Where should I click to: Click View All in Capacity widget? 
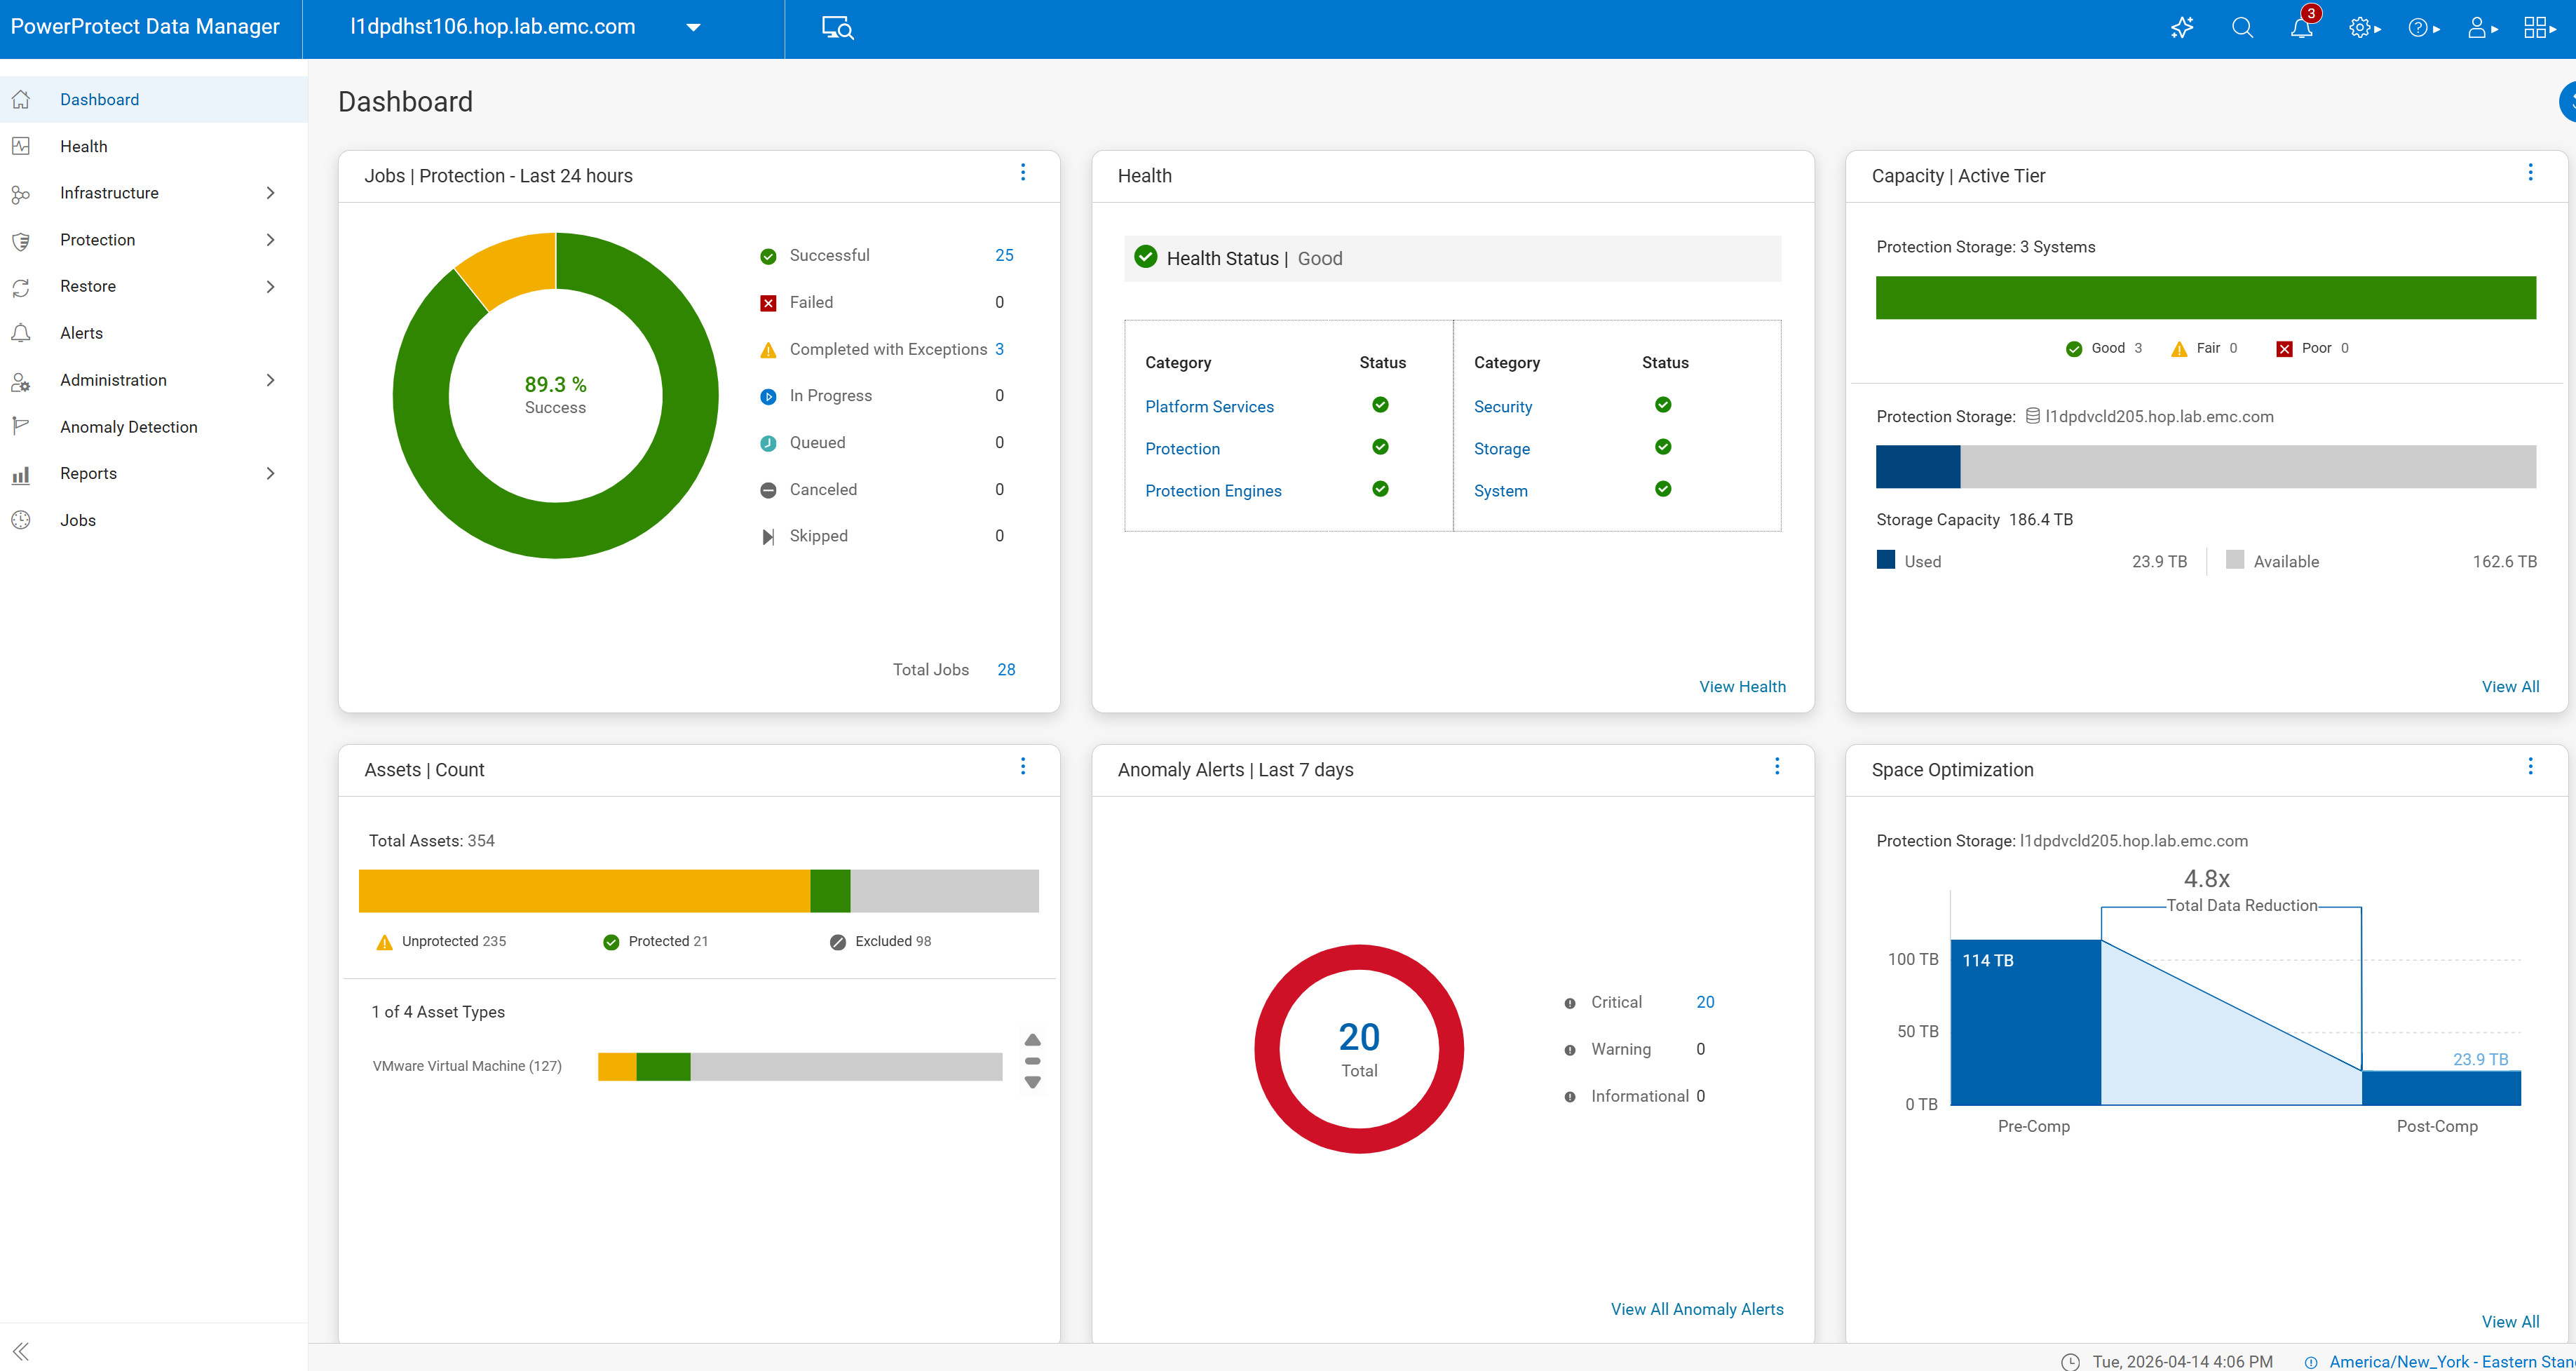coord(2510,686)
